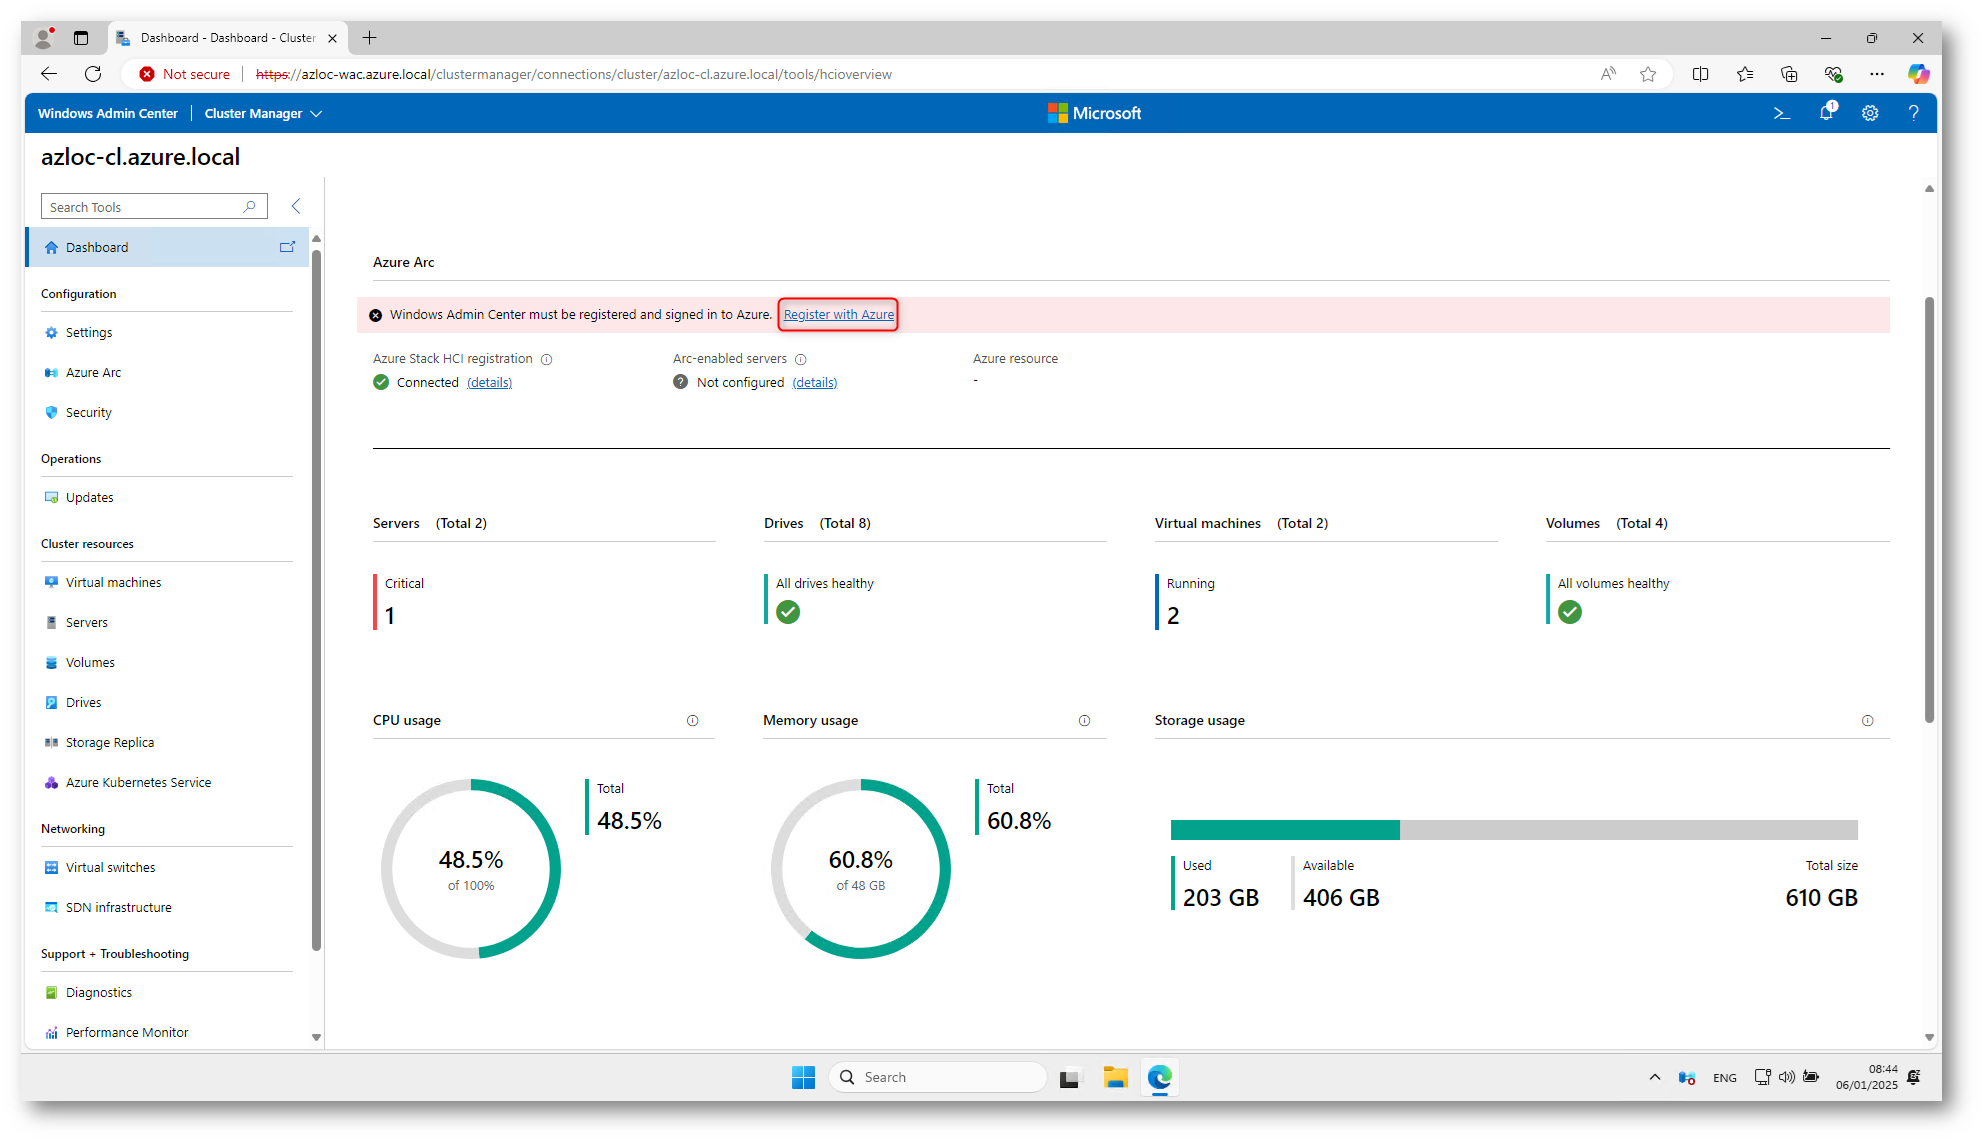Click the sidebar scroll down arrow
The image size is (1984, 1143).
(x=316, y=1037)
